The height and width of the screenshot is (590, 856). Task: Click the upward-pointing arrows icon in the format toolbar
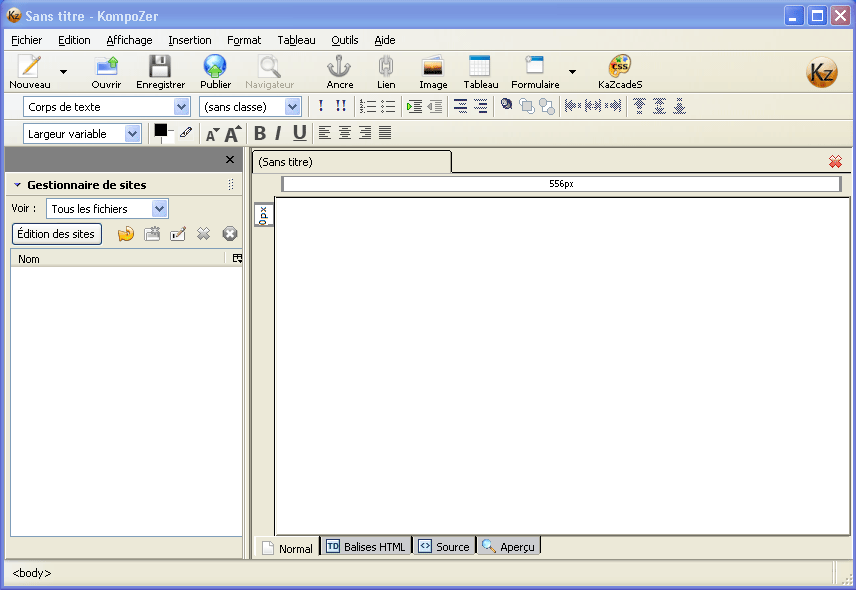[x=639, y=106]
